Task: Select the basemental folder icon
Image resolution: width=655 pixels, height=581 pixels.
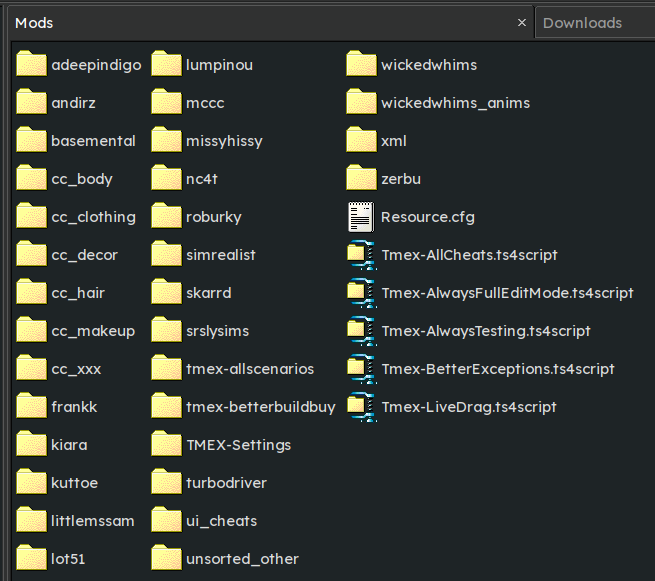Action: tap(31, 140)
